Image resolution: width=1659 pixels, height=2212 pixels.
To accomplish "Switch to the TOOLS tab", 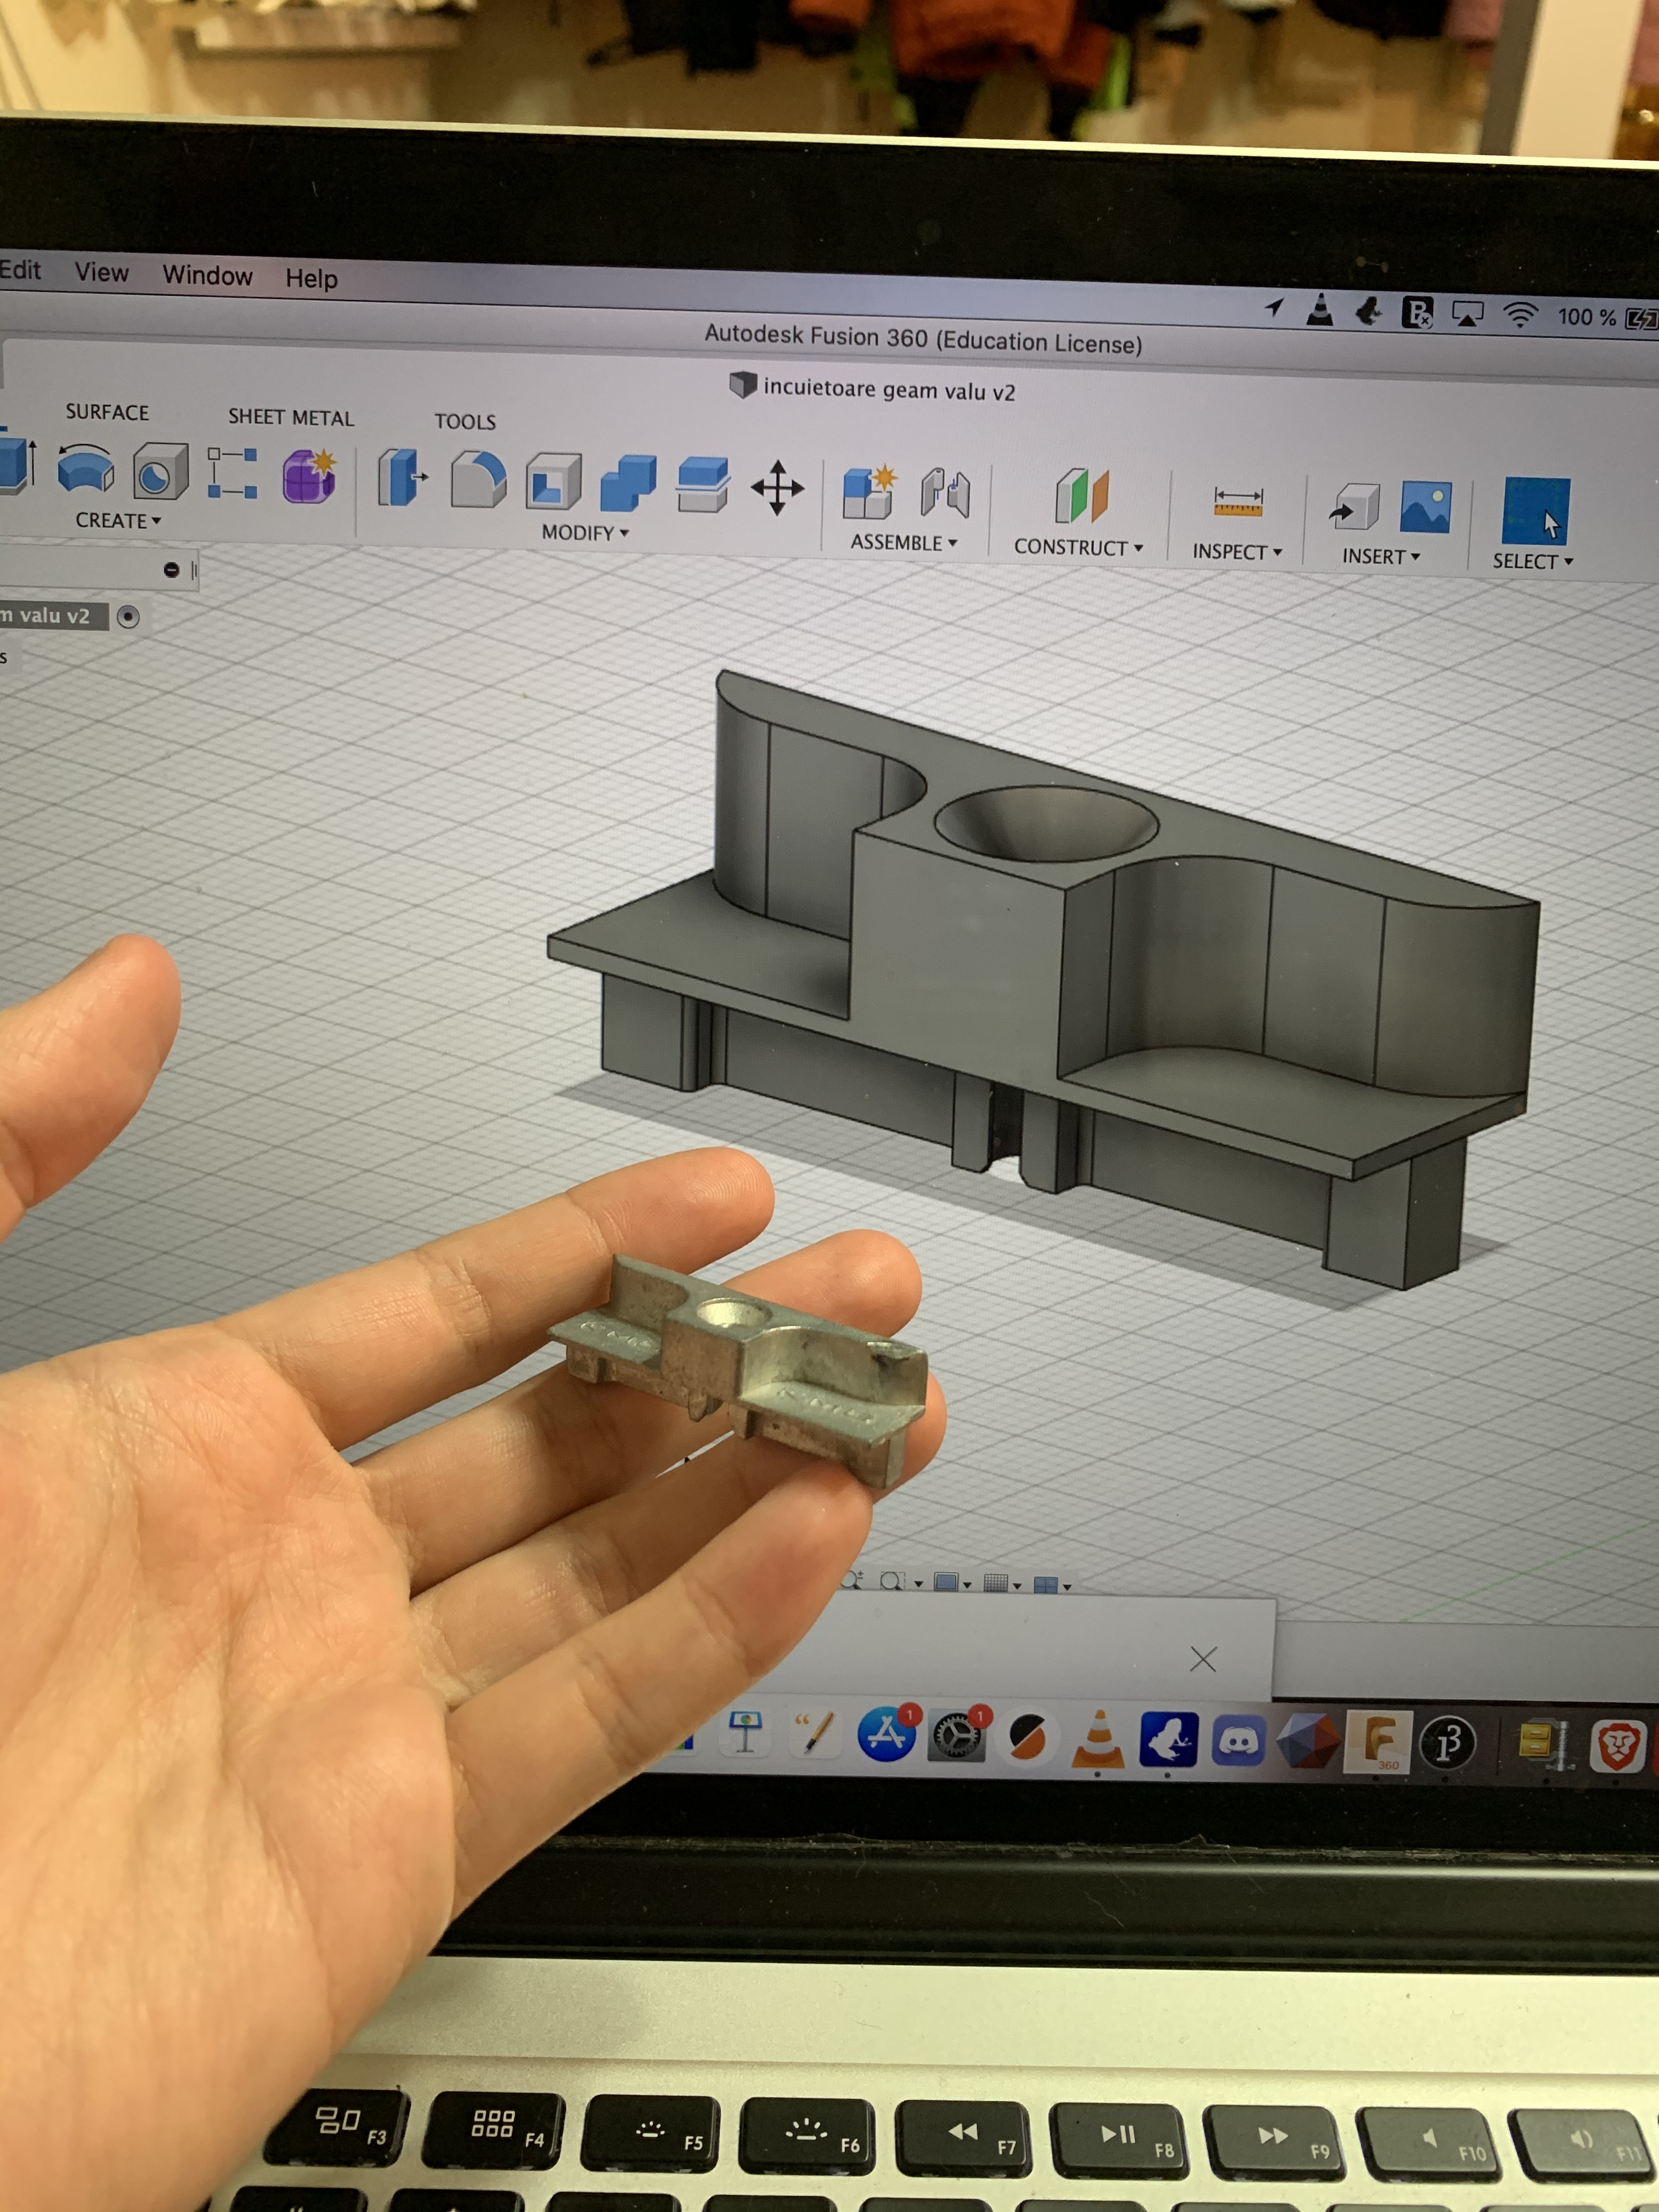I will (465, 422).
